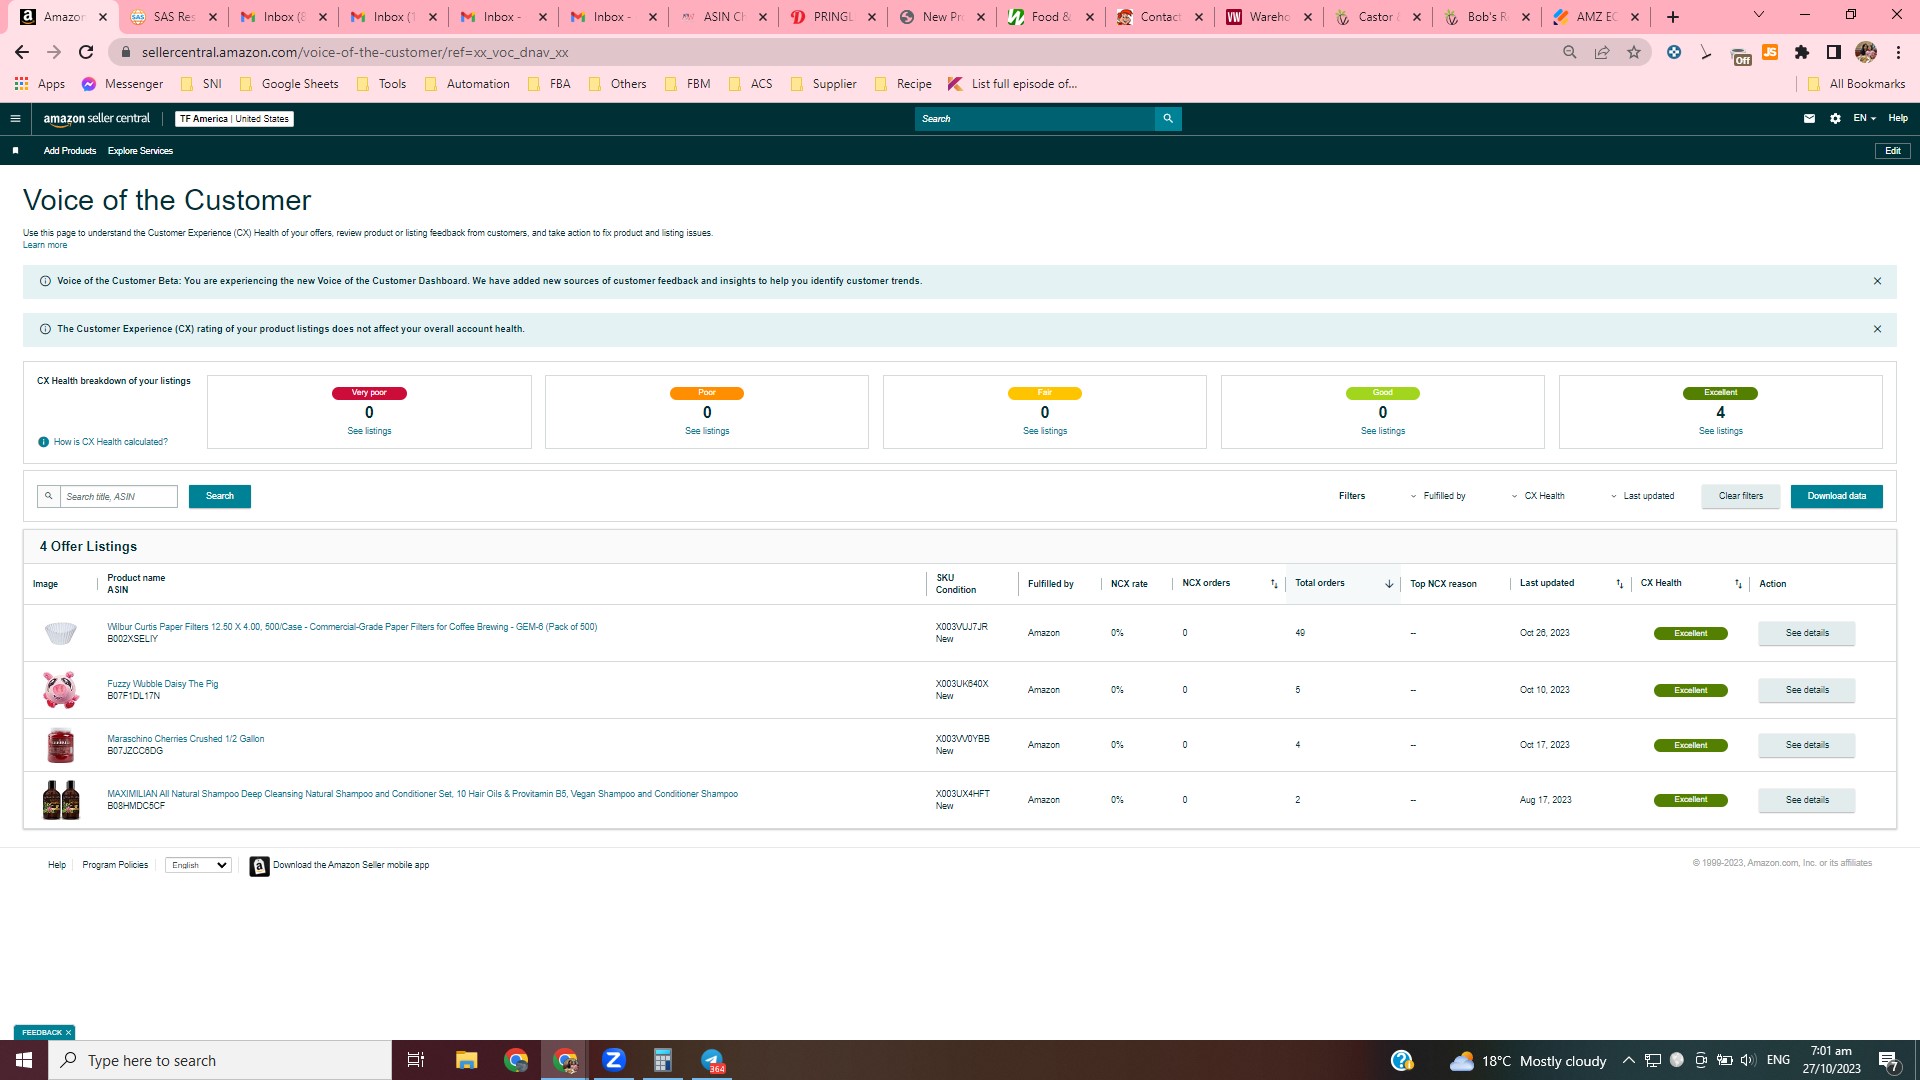Click the browser address bar URL
The height and width of the screenshot is (1080, 1920).
click(x=355, y=52)
